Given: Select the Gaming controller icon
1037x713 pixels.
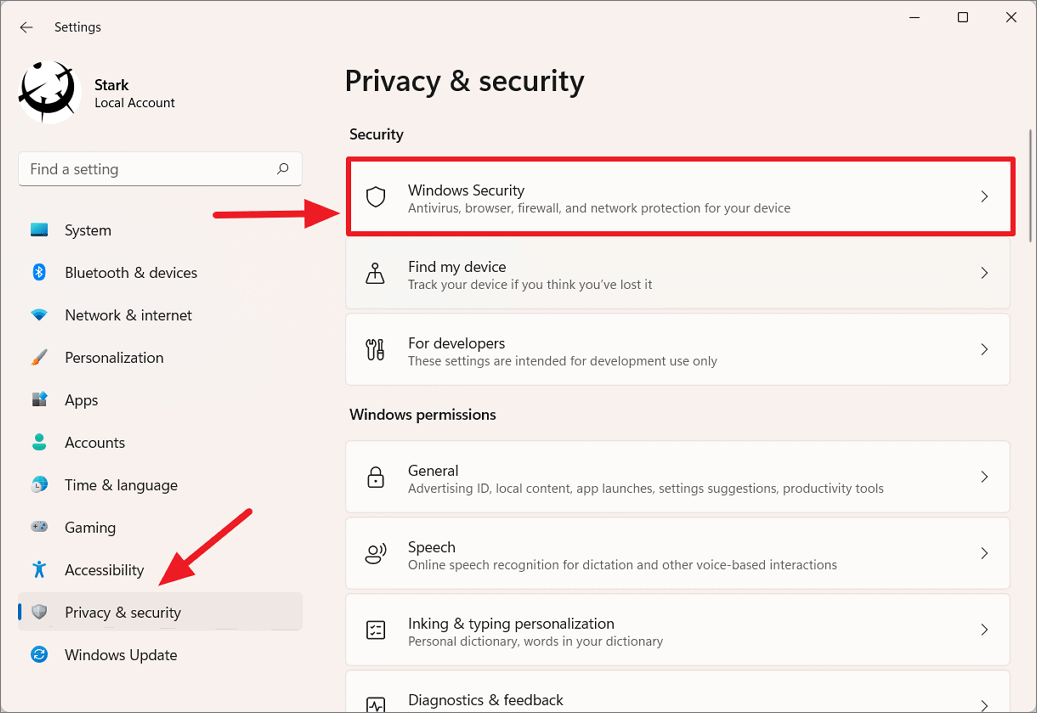Looking at the screenshot, I should tap(39, 527).
